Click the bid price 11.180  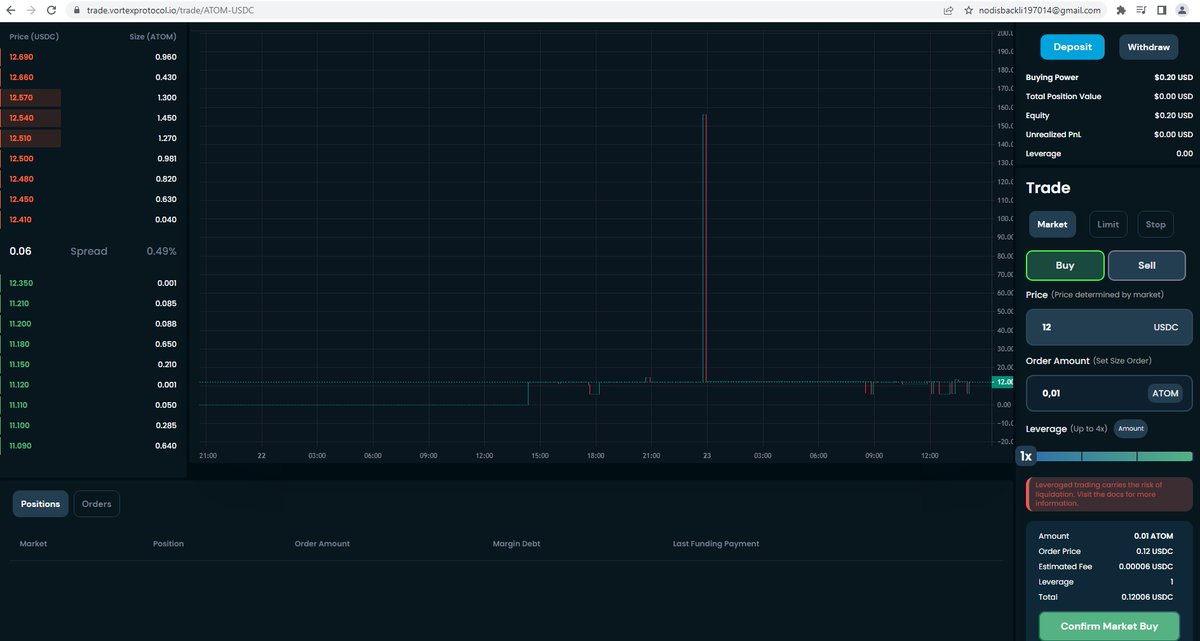pyautogui.click(x=20, y=344)
